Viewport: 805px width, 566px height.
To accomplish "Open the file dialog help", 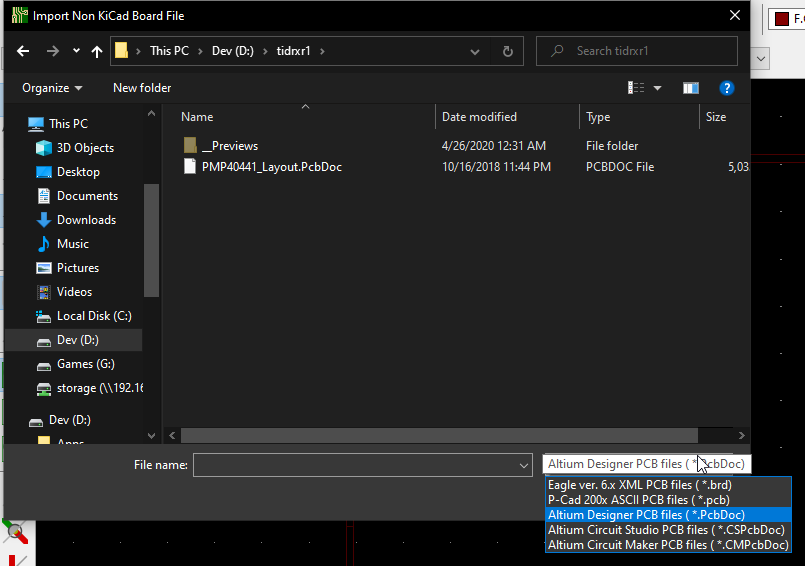I will [x=726, y=88].
